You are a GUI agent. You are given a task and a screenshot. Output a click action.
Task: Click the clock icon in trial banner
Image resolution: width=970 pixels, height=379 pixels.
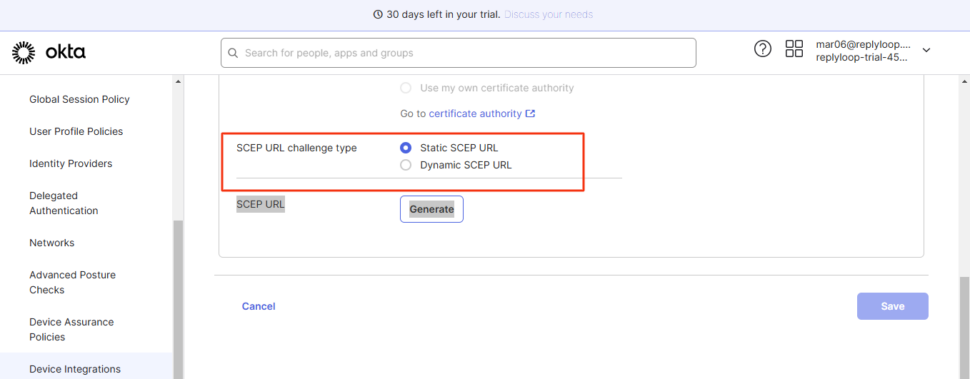379,14
